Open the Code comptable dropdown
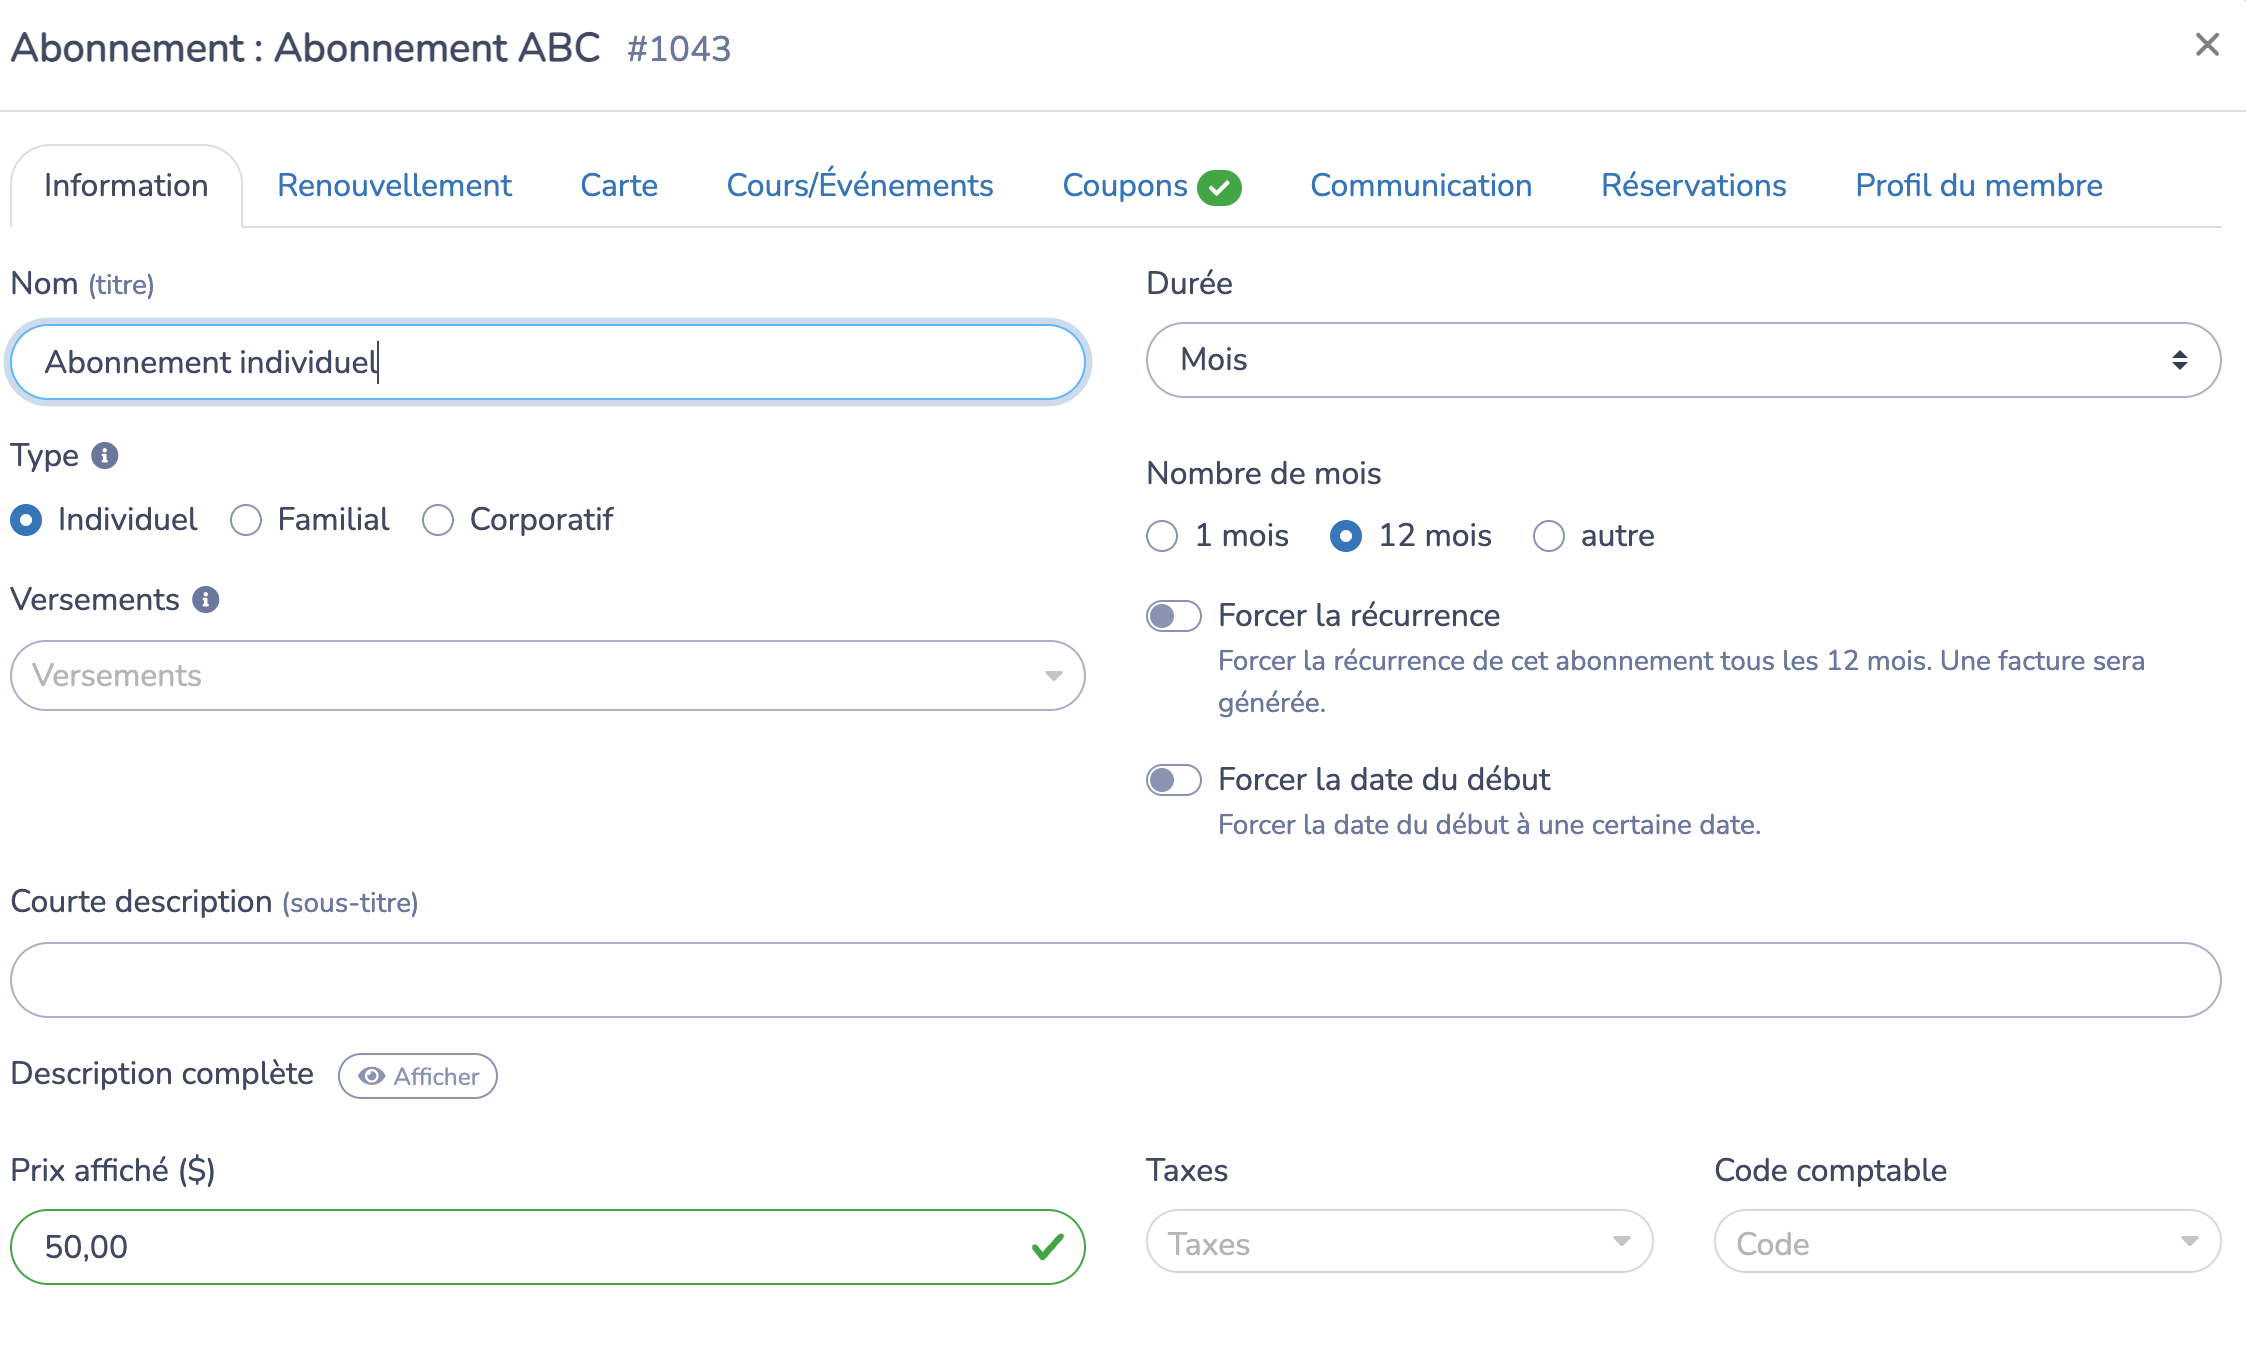This screenshot has height=1366, width=2246. click(x=1967, y=1242)
